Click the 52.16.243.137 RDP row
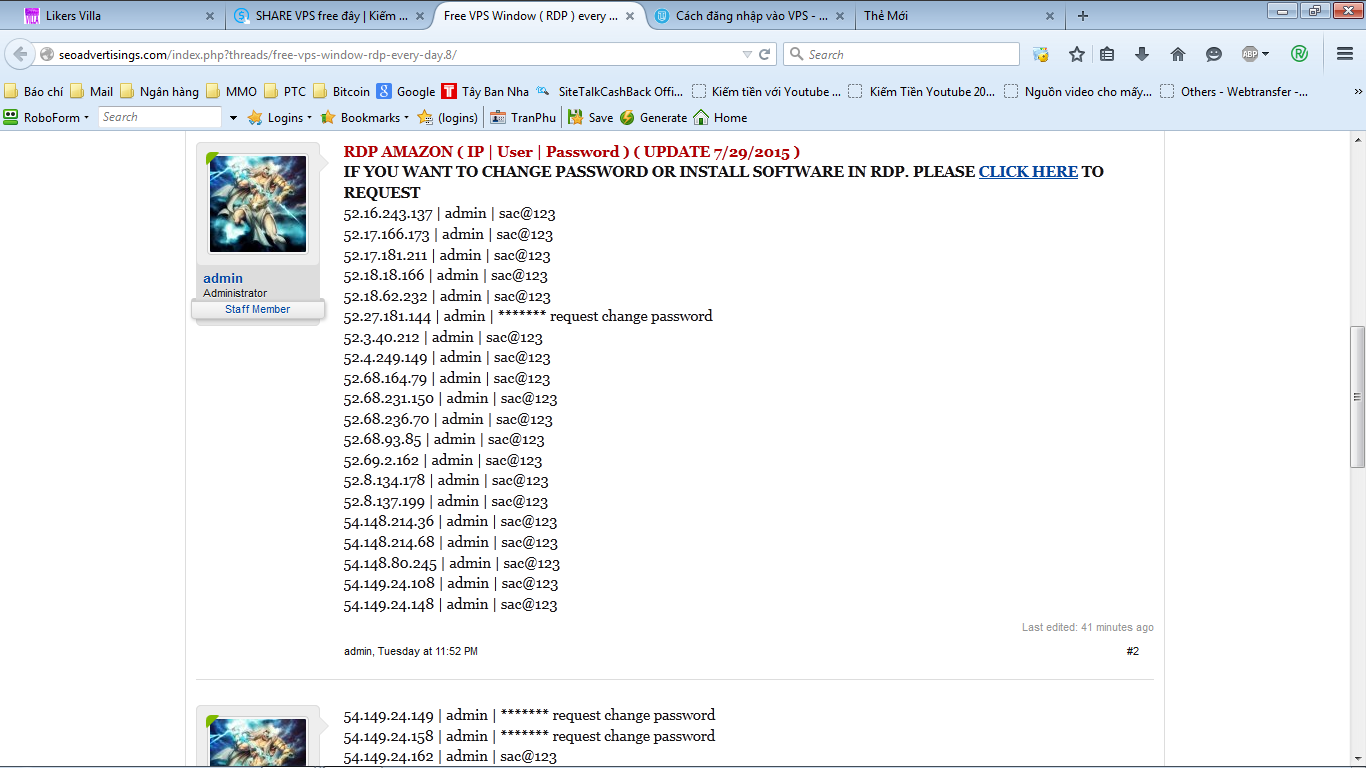 coord(449,213)
